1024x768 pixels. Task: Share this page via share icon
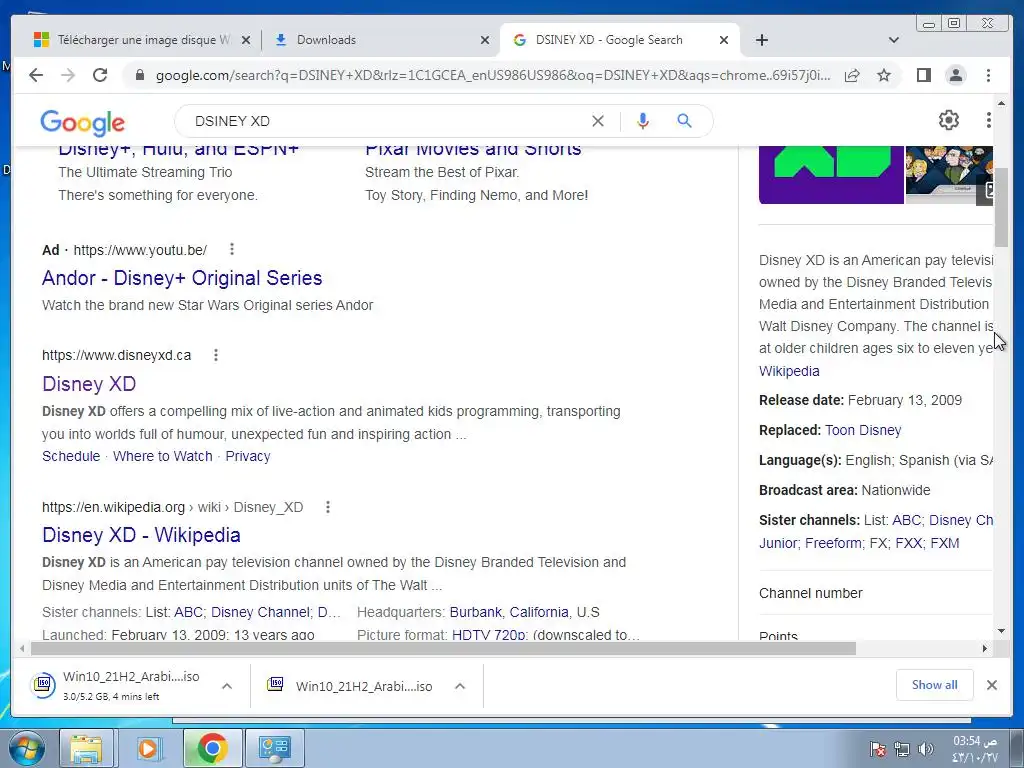pyautogui.click(x=852, y=75)
